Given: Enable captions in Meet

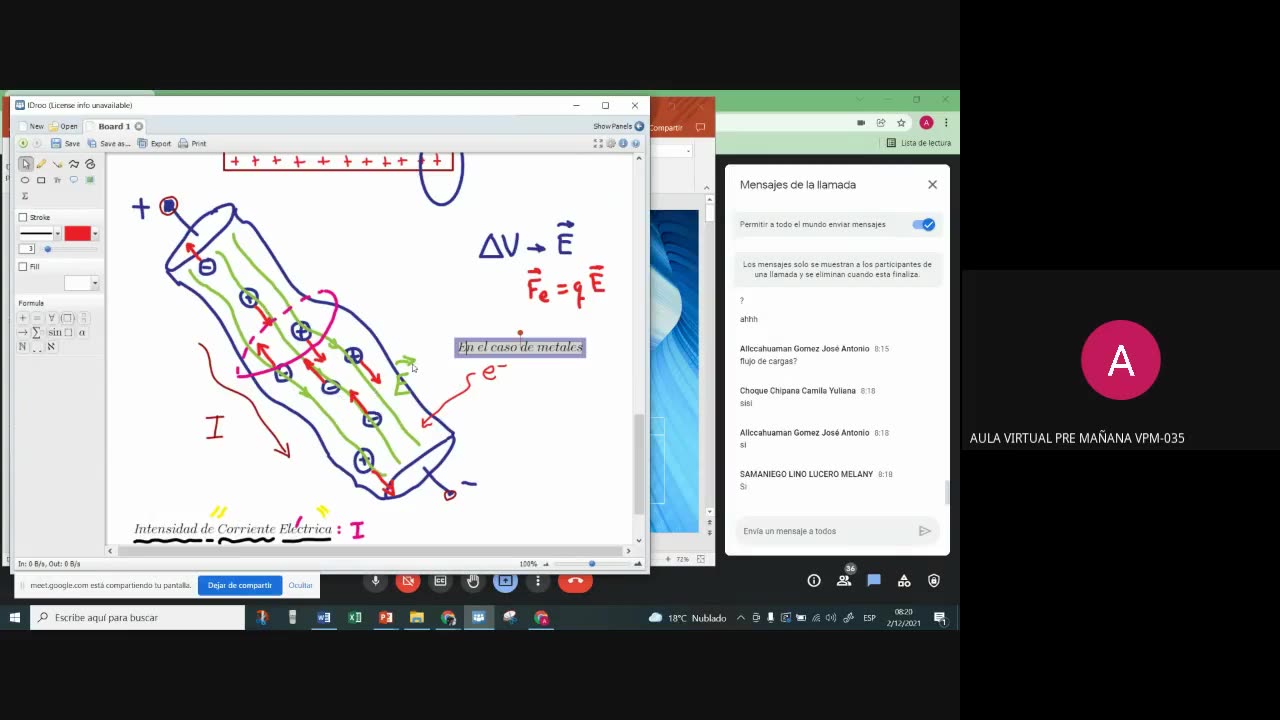Looking at the screenshot, I should (x=440, y=581).
